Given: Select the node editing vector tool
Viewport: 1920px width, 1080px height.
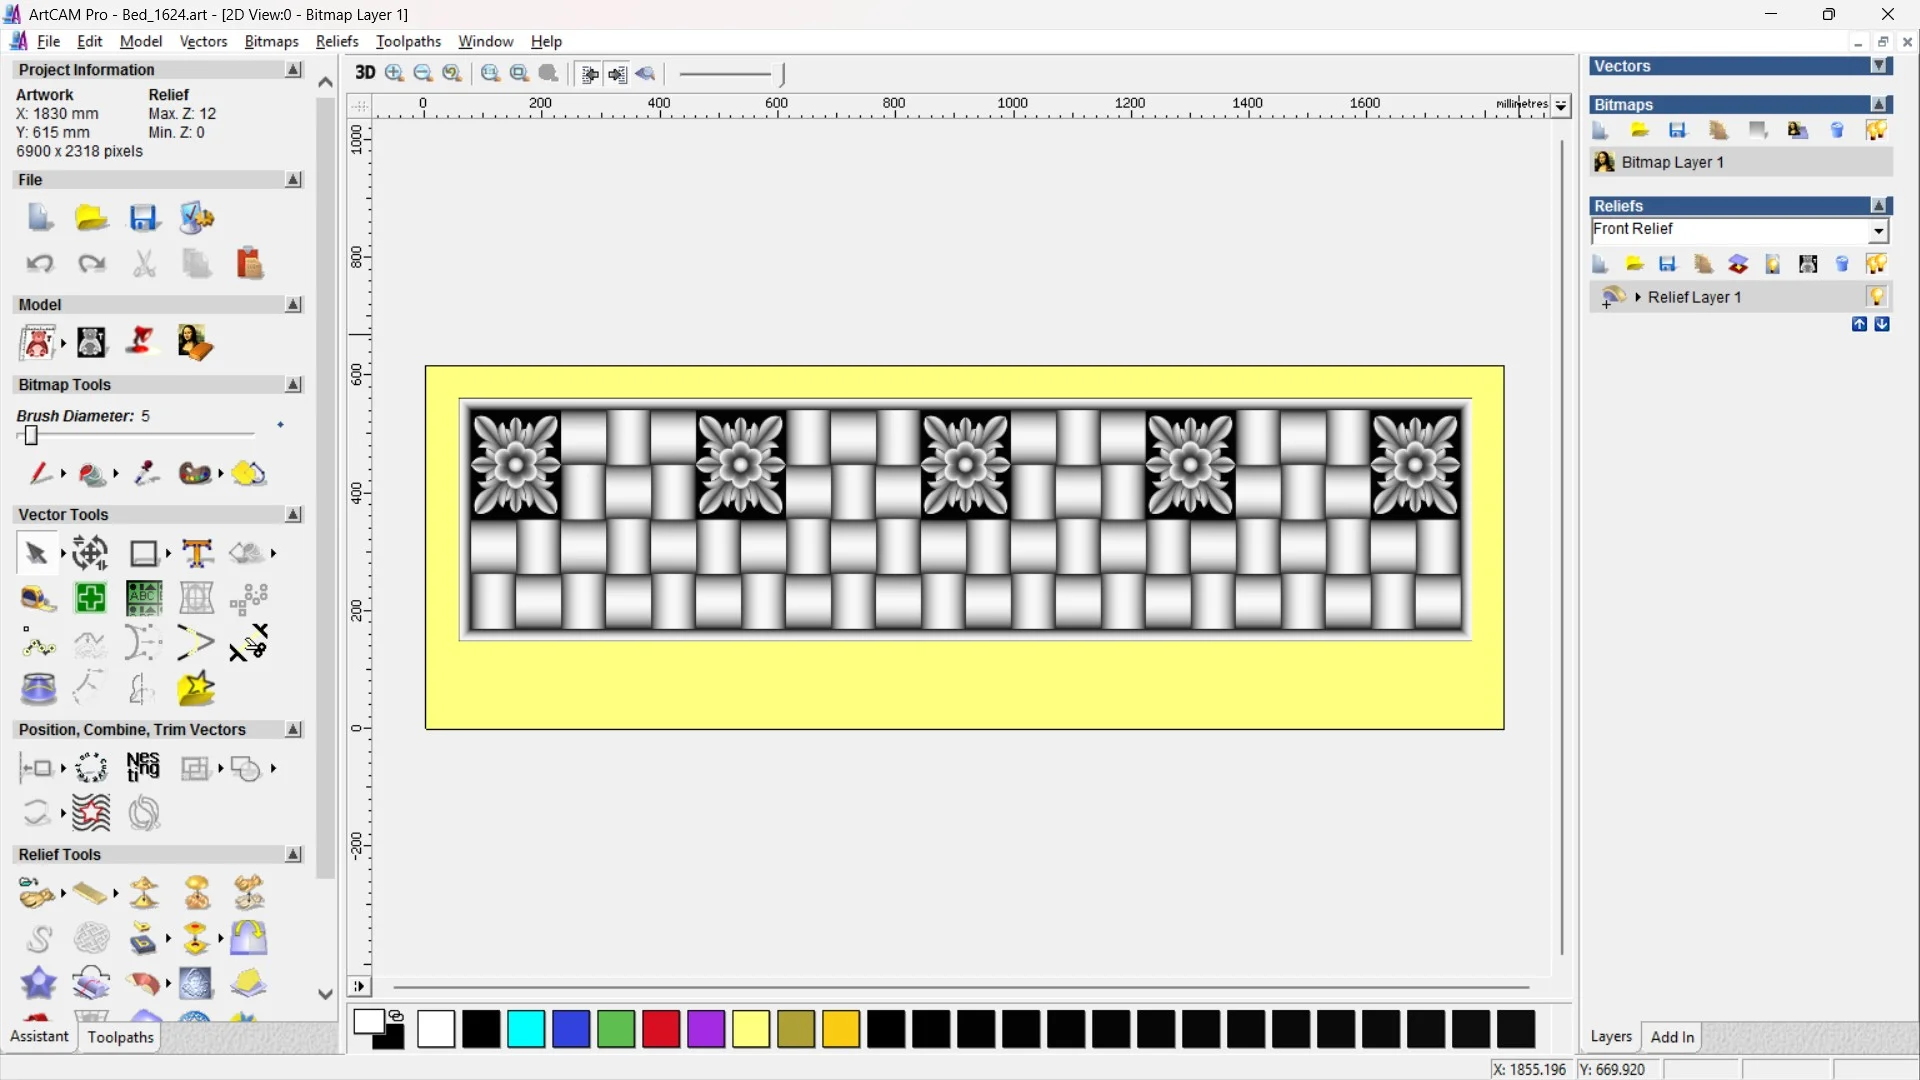Looking at the screenshot, I should 38,644.
